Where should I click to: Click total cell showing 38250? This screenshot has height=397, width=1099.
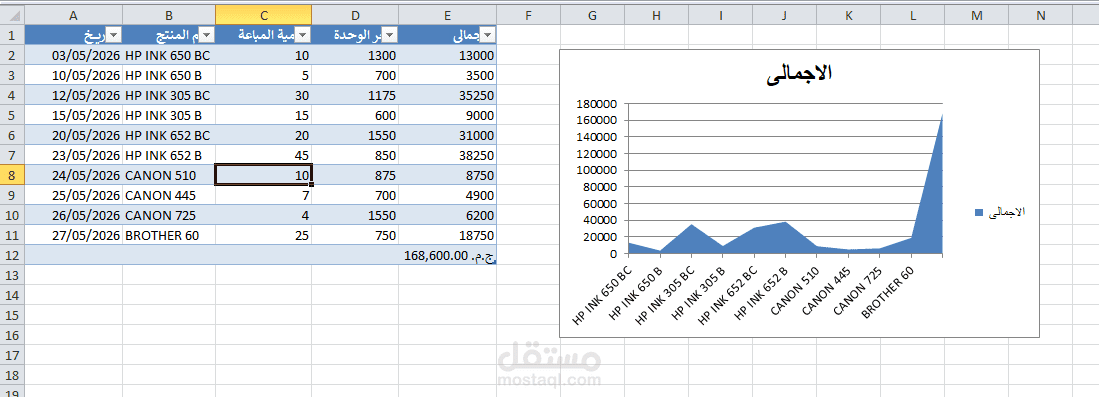click(x=448, y=155)
